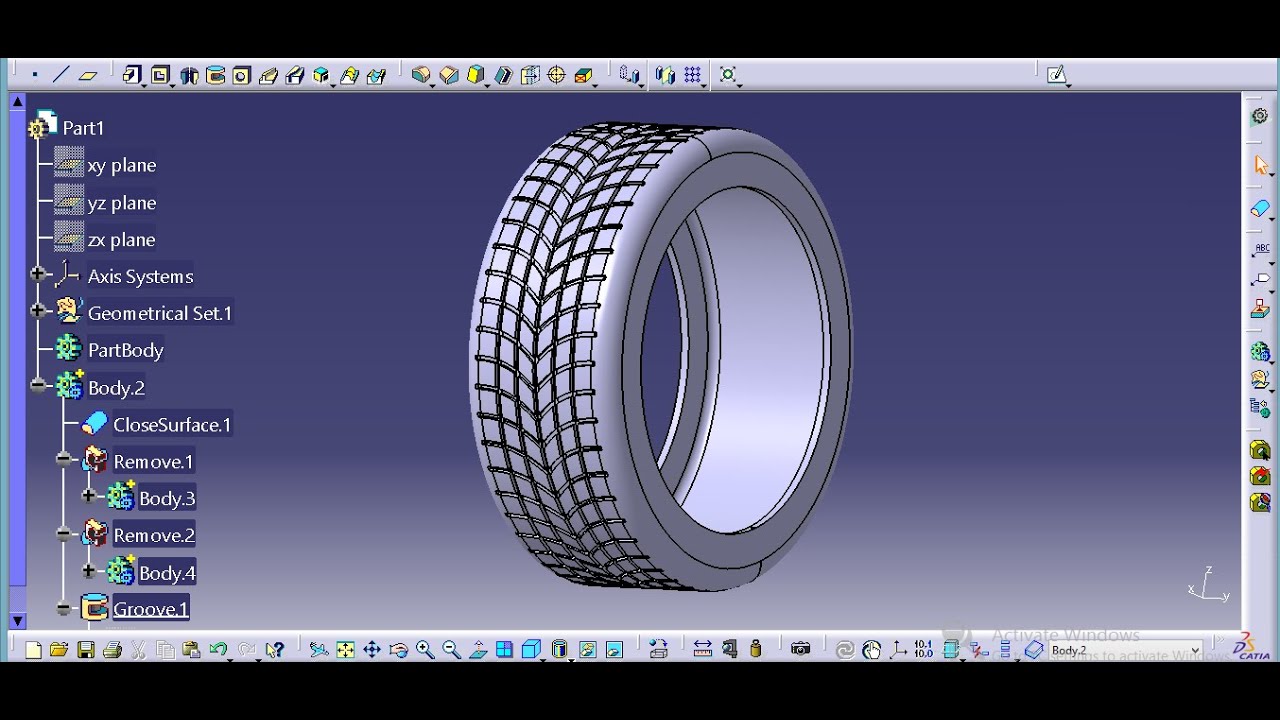
Task: Click the Select arrow tool on right toolbar
Action: tap(1260, 165)
